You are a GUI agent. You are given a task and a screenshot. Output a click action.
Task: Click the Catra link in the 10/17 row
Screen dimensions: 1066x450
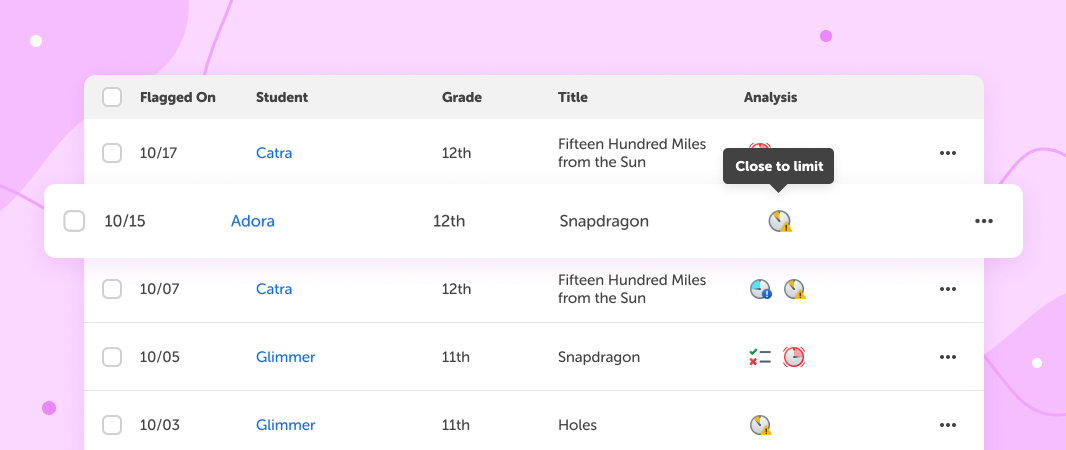pos(274,153)
